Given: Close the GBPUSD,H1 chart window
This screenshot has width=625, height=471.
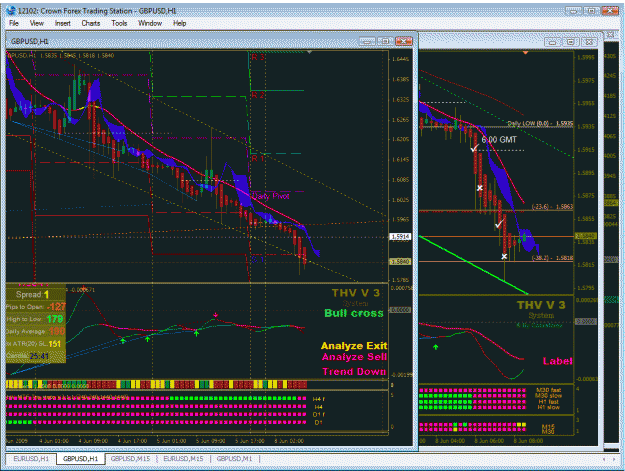Looking at the screenshot, I should click(x=403, y=41).
